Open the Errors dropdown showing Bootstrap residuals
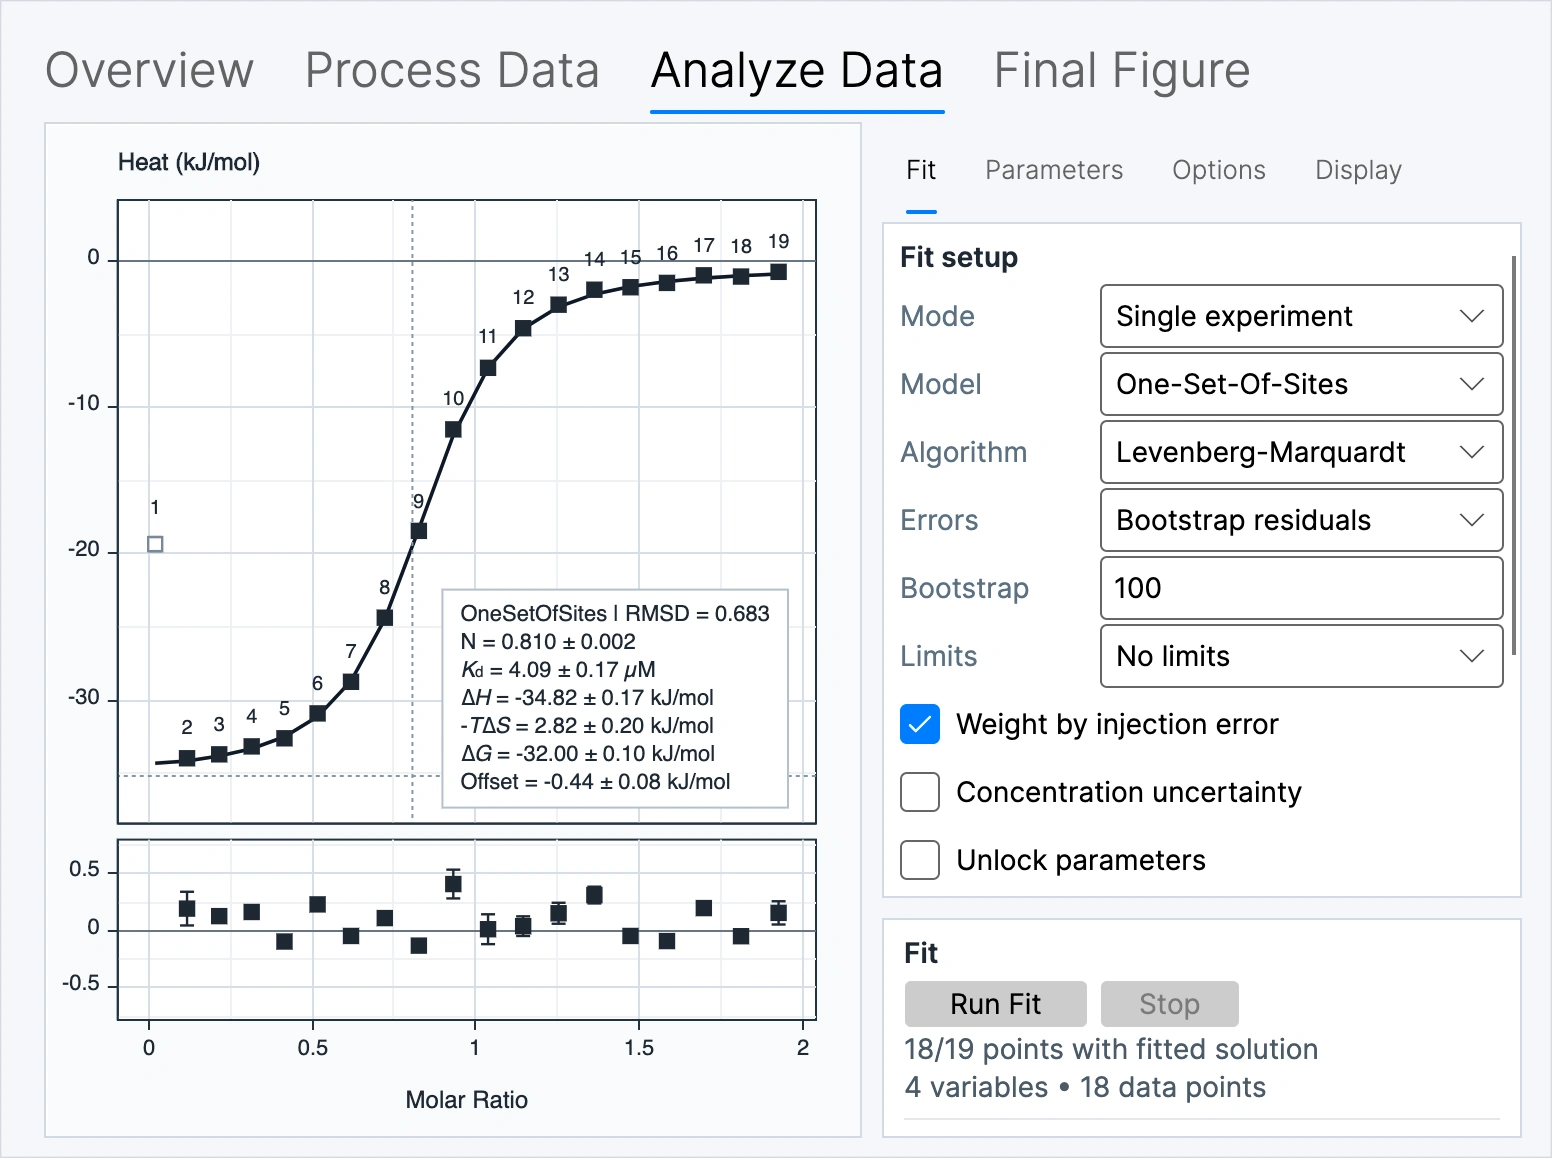Image resolution: width=1552 pixels, height=1158 pixels. 1302,520
